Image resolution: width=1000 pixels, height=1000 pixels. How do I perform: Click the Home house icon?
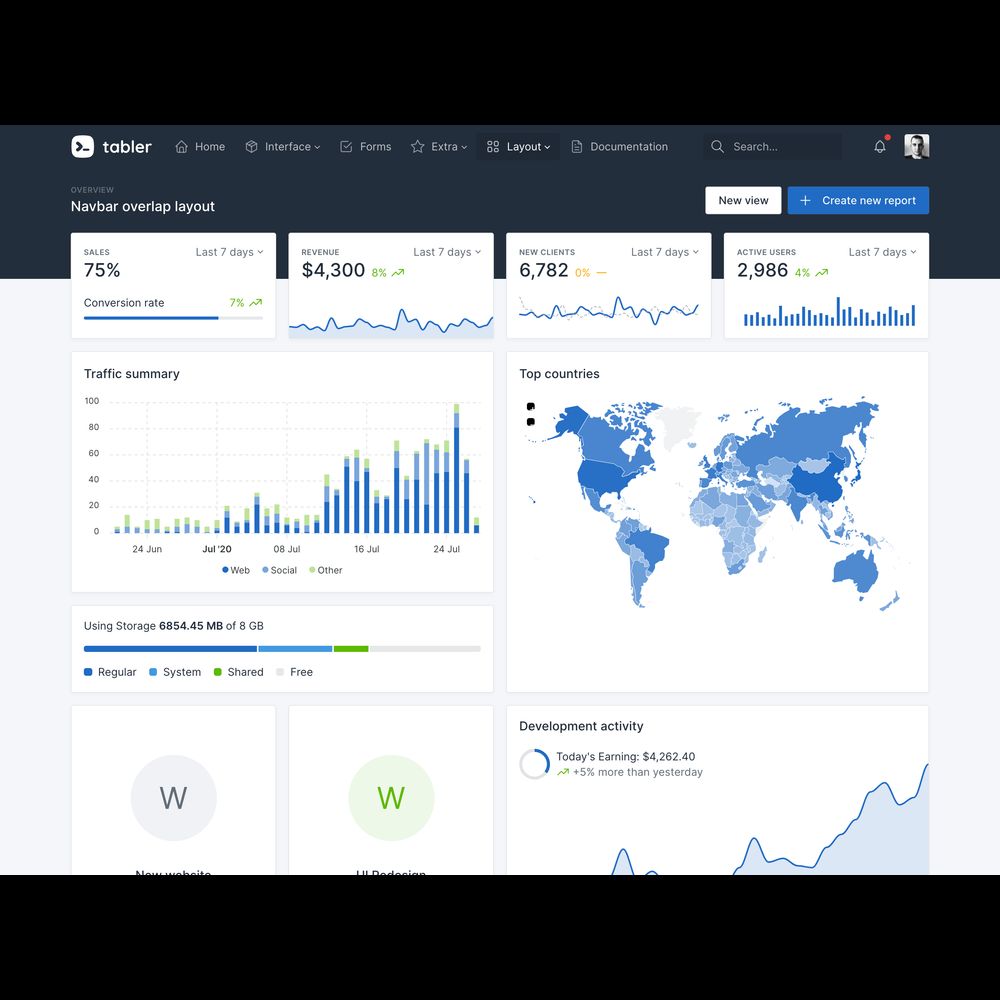point(182,147)
